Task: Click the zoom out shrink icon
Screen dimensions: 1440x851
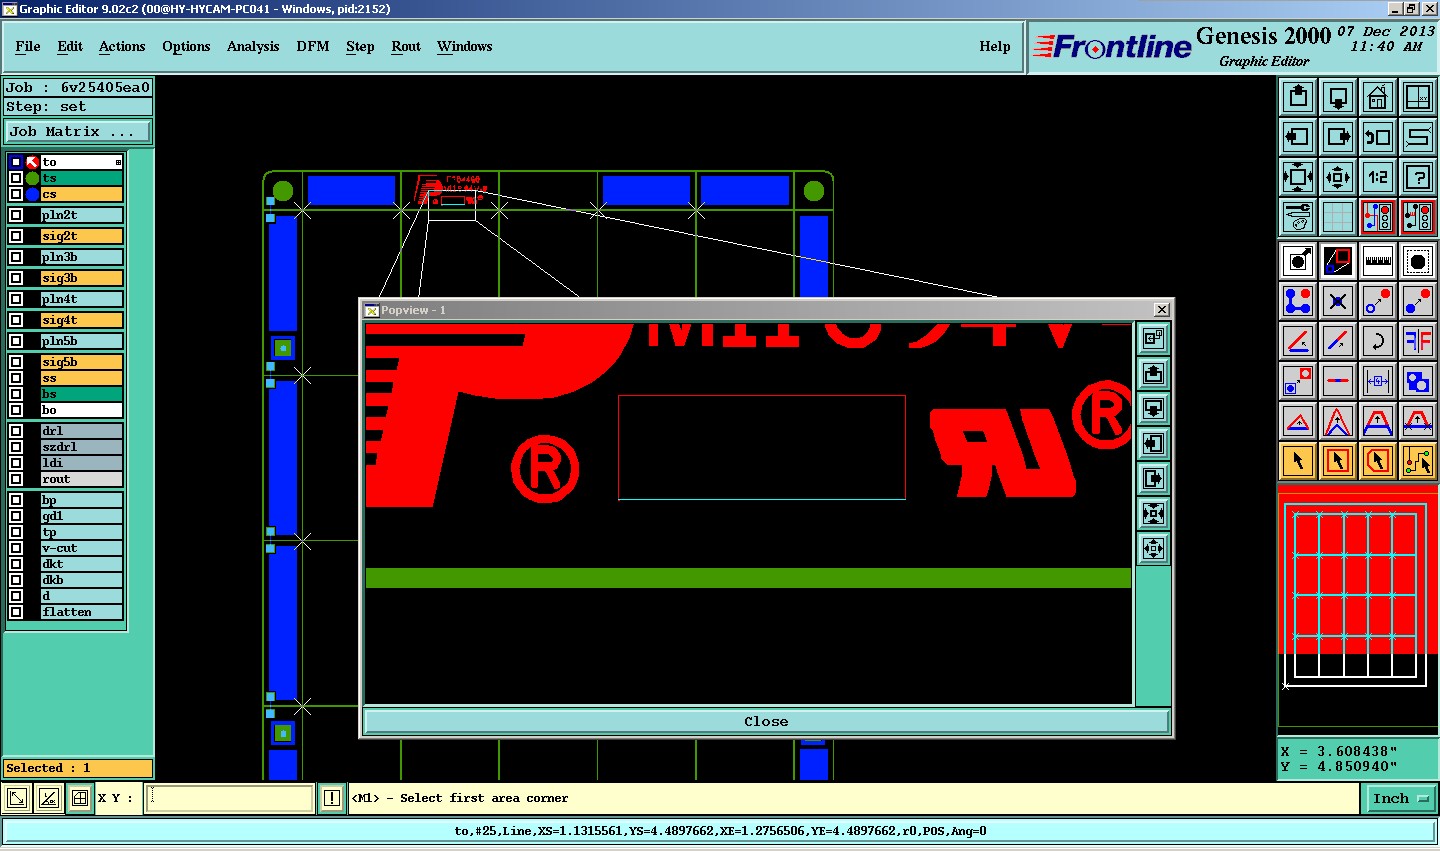Action: 1338,177
